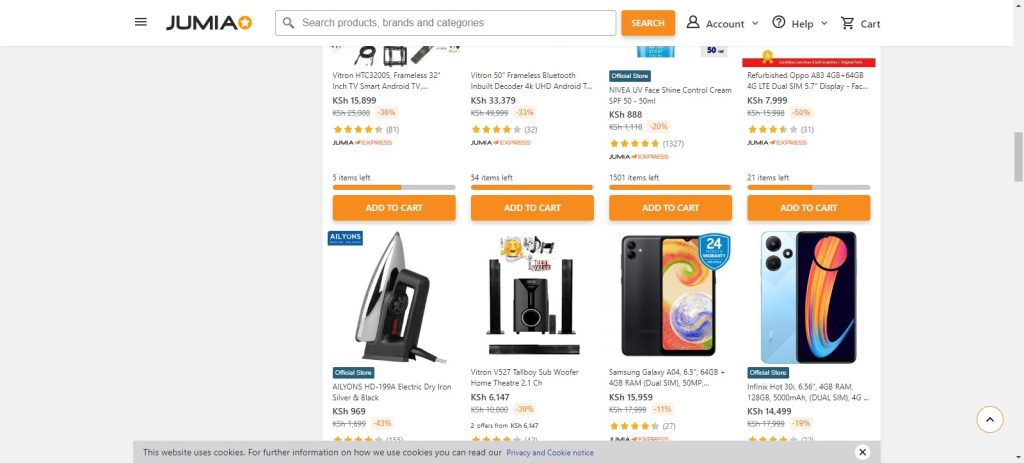The image size is (1024, 463).
Task: Expand the Account dropdown chevron
Action: point(755,23)
